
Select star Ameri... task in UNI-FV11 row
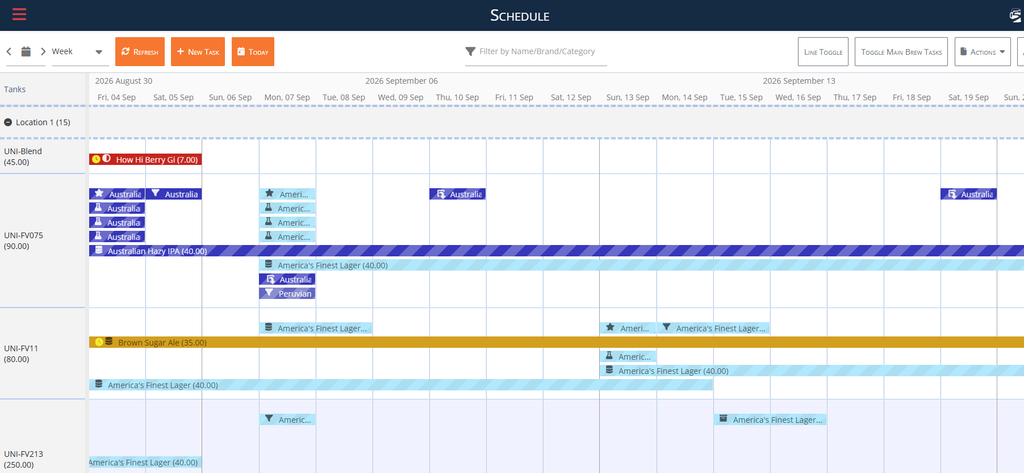(628, 328)
